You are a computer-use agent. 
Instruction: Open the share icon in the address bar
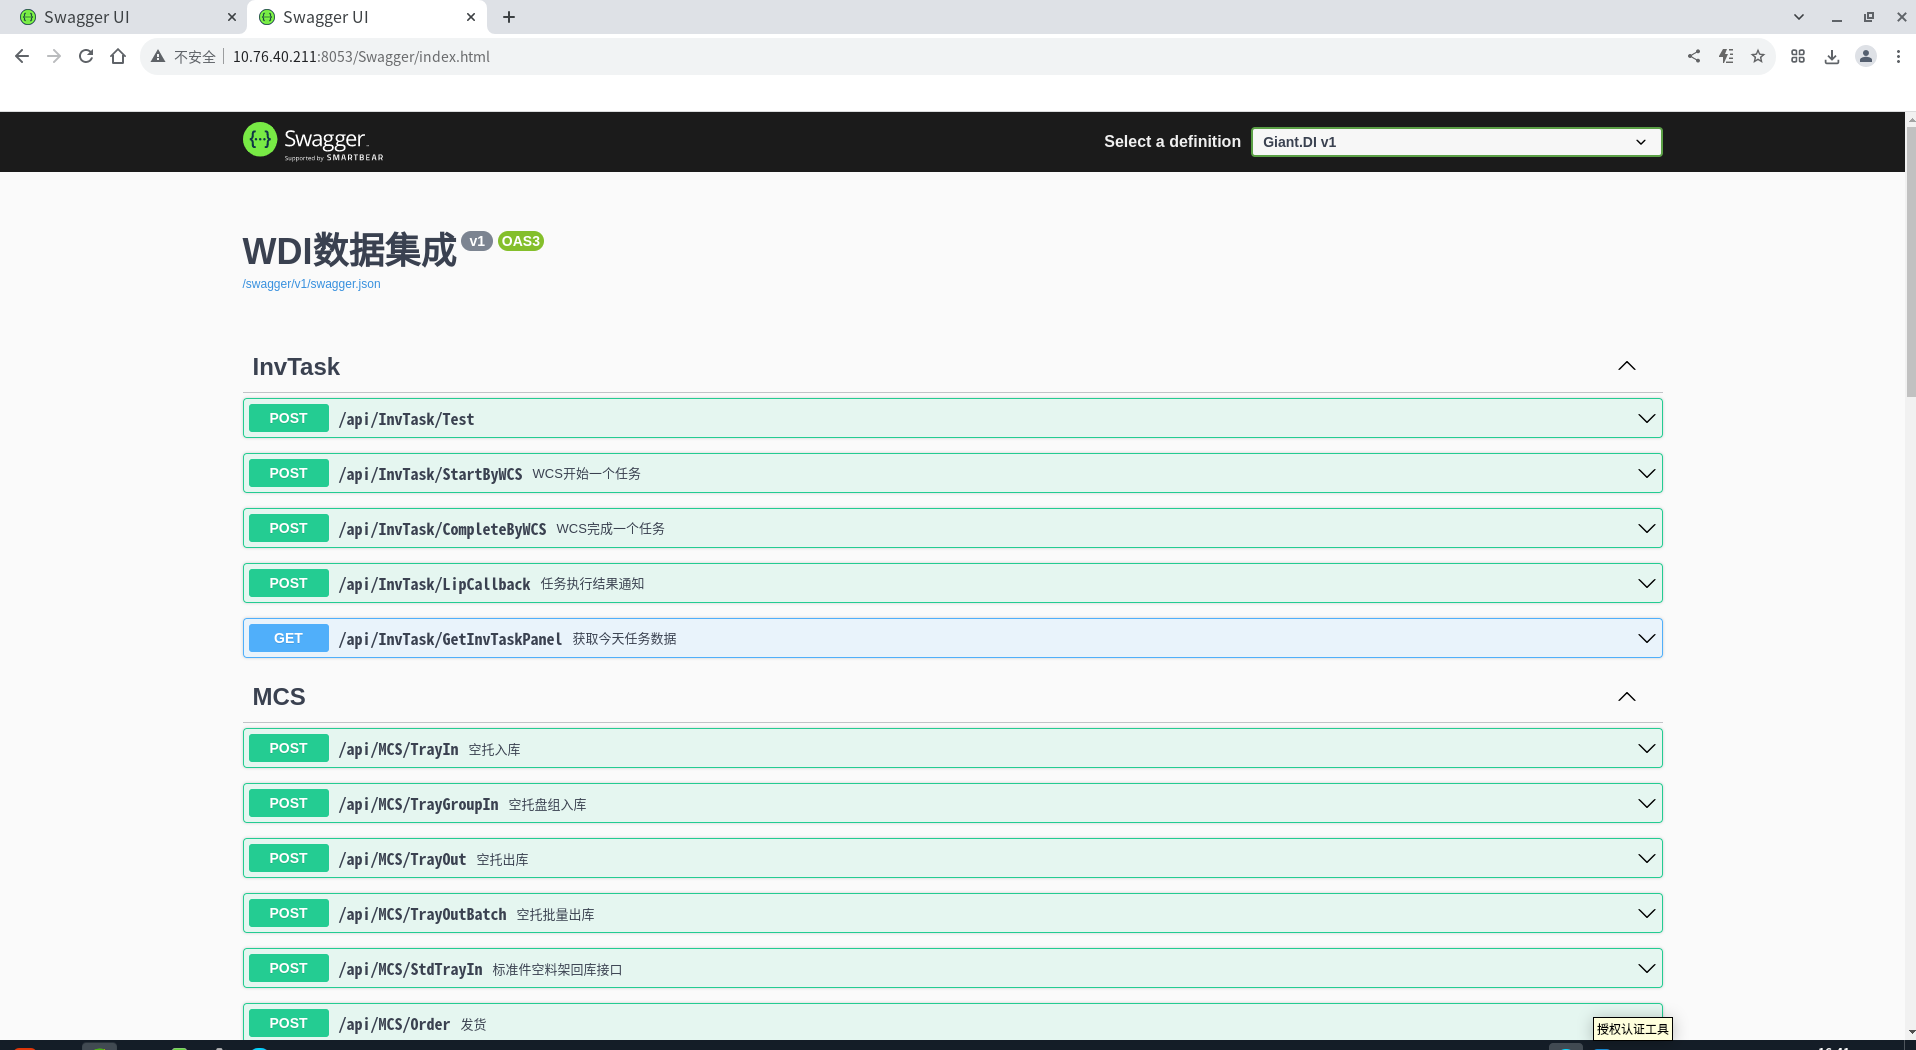1694,57
